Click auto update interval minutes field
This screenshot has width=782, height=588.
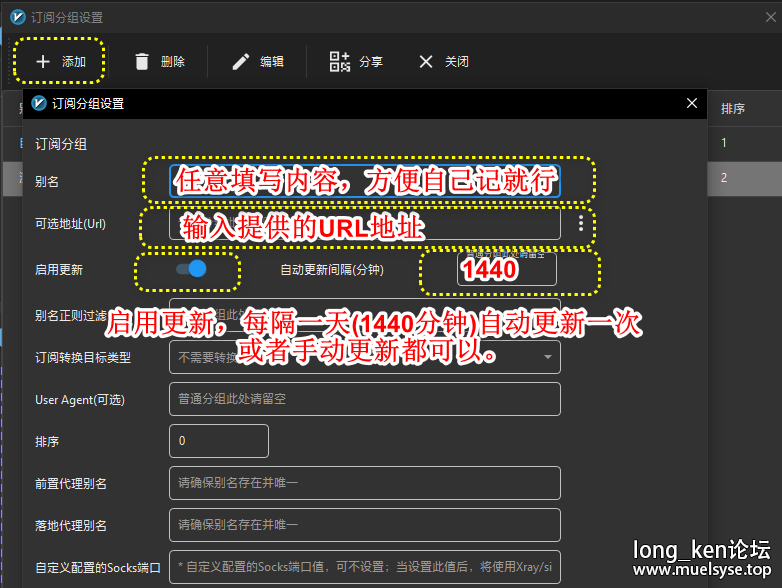point(506,269)
